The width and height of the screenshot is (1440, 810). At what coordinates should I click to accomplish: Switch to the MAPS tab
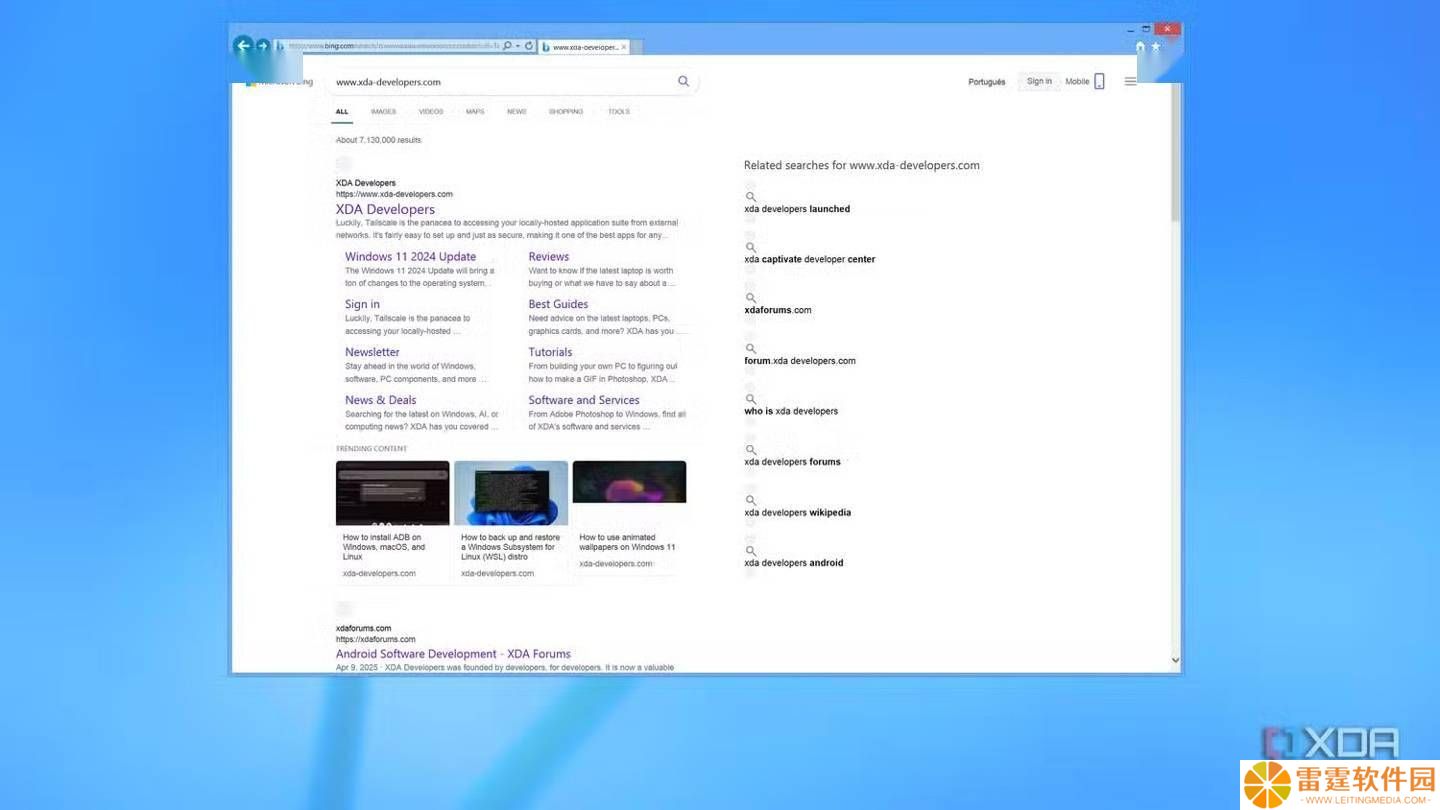coord(475,111)
